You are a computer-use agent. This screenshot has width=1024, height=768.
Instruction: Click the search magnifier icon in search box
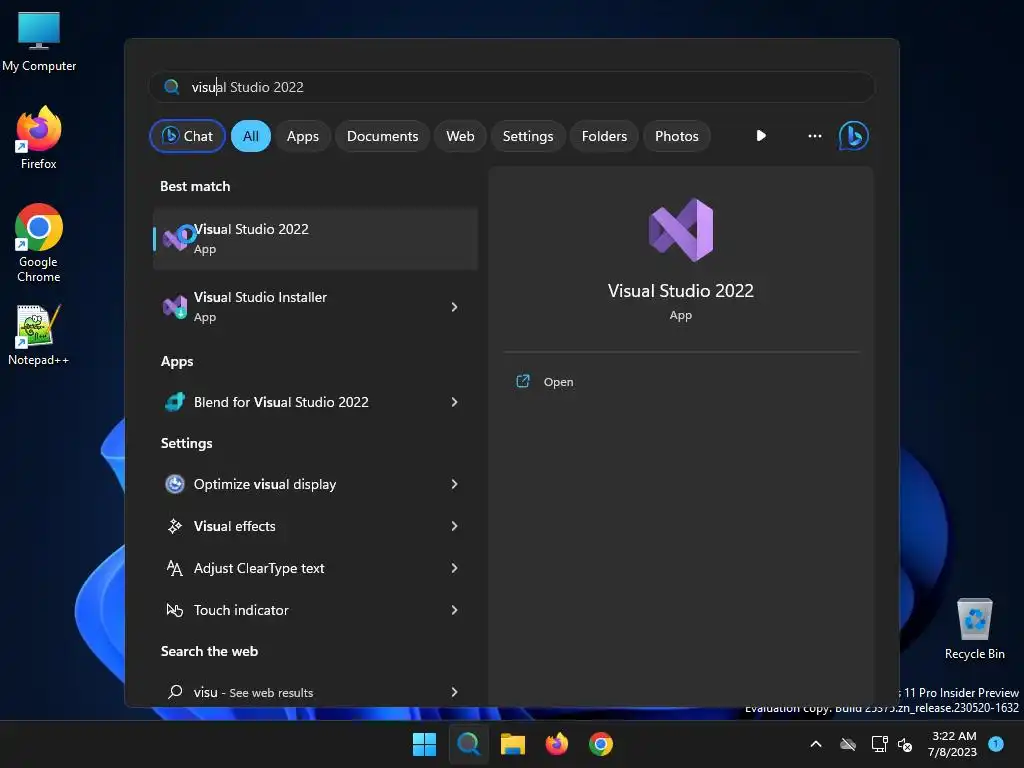point(172,87)
